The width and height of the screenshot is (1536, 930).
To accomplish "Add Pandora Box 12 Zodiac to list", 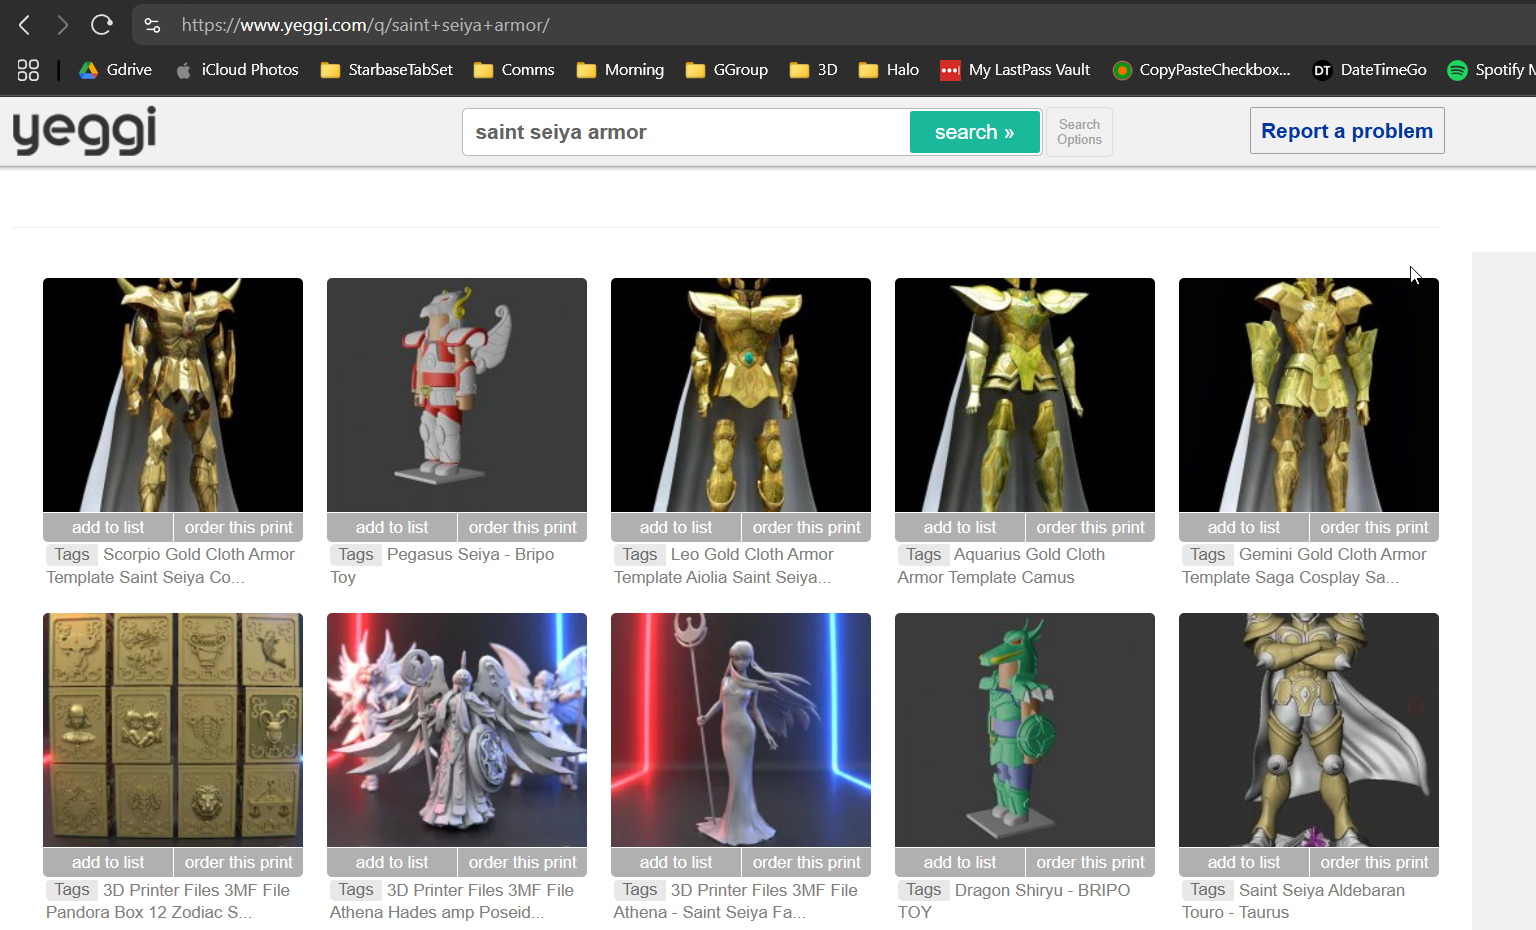I will pos(108,862).
